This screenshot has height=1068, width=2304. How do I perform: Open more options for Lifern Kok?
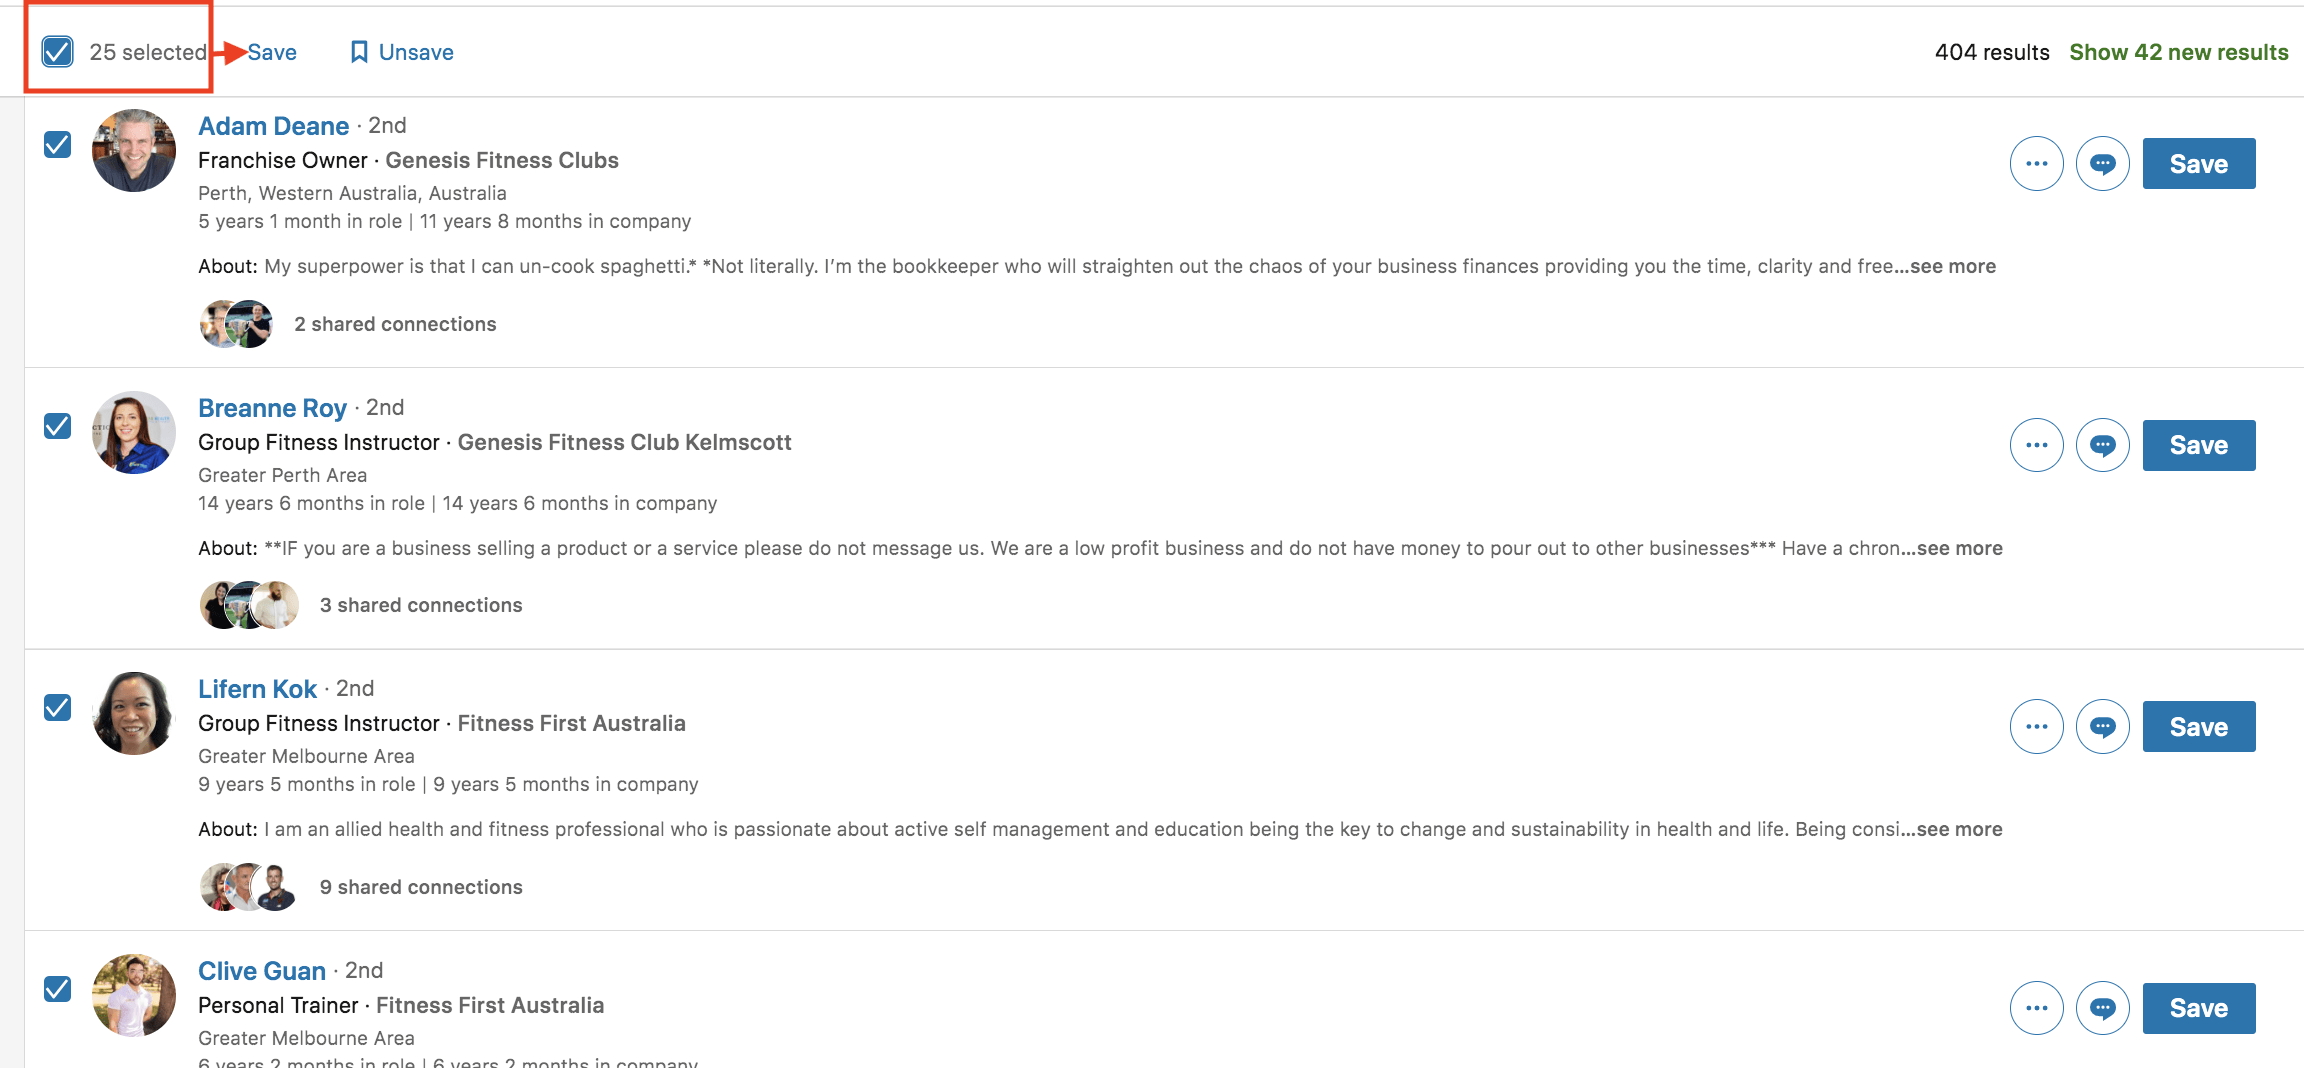click(2036, 727)
